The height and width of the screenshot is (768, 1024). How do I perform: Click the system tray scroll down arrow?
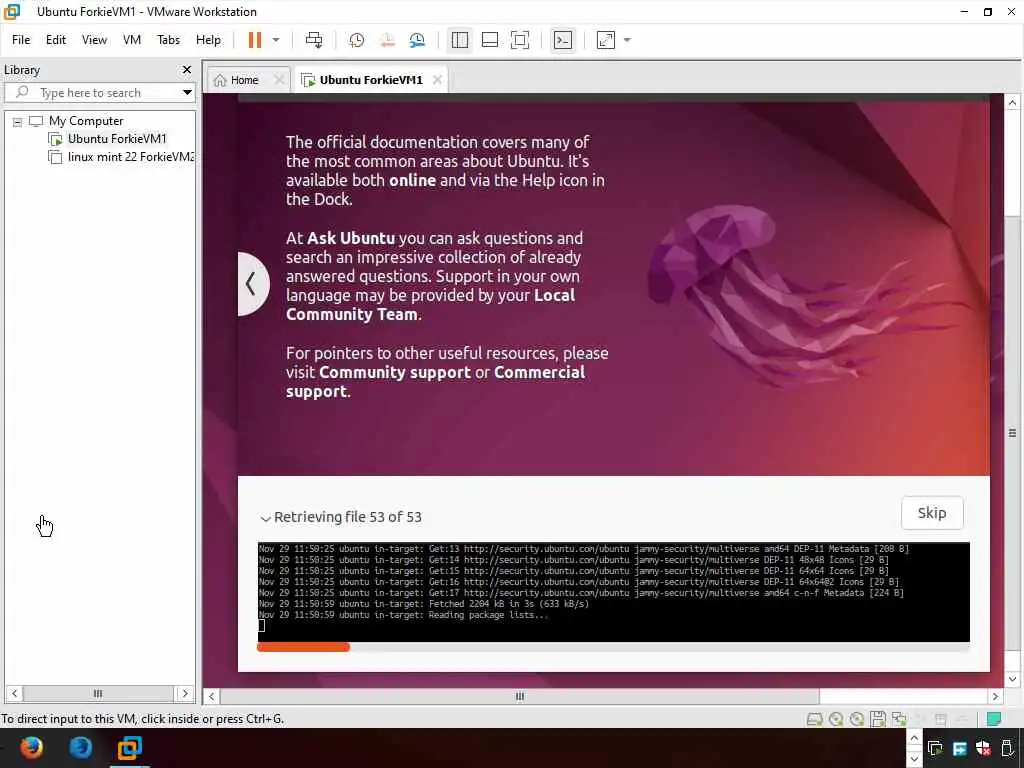(914, 759)
